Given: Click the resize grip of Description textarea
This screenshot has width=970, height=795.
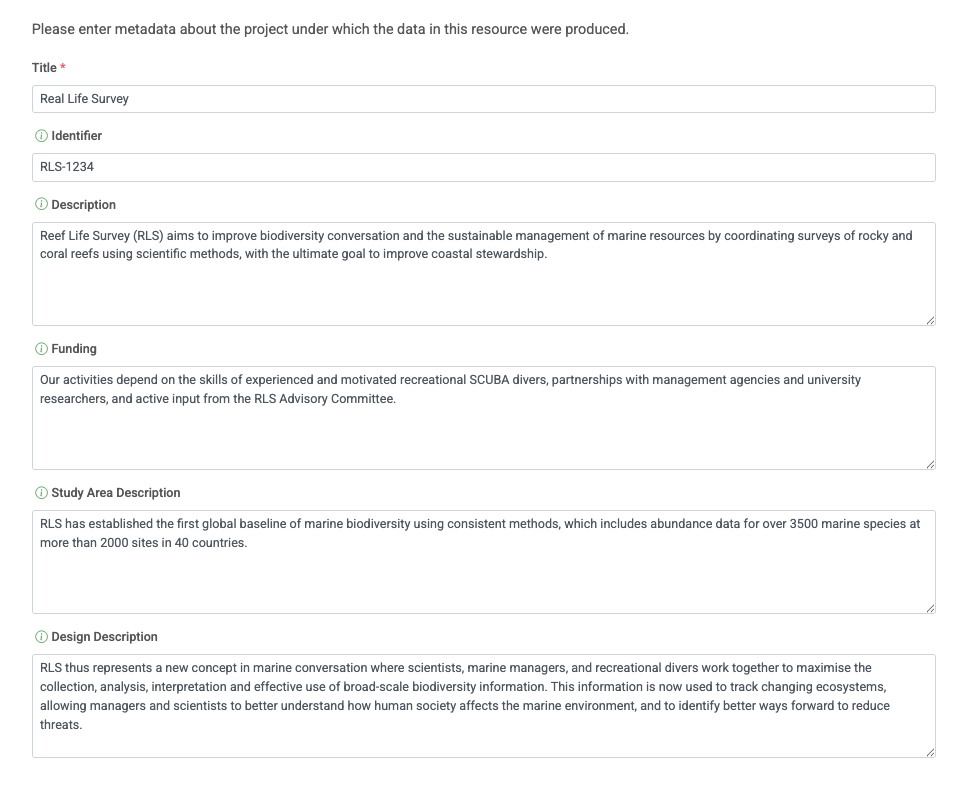Looking at the screenshot, I should (929, 318).
